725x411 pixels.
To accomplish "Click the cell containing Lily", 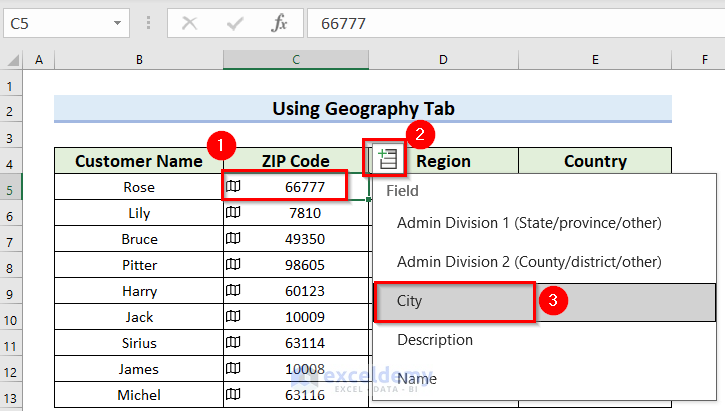I will pyautogui.click(x=139, y=213).
